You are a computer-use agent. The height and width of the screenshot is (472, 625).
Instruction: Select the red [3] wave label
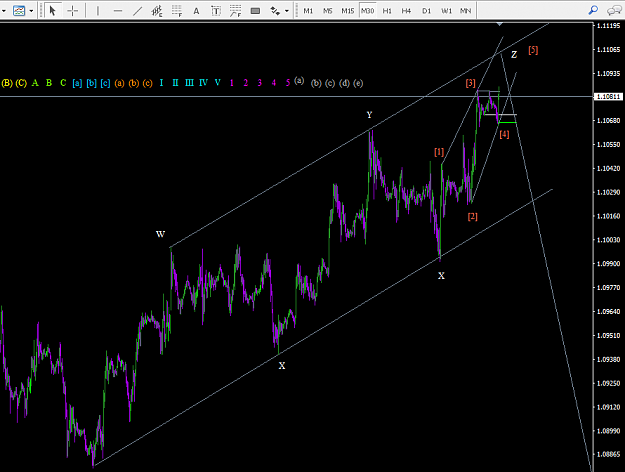point(471,83)
